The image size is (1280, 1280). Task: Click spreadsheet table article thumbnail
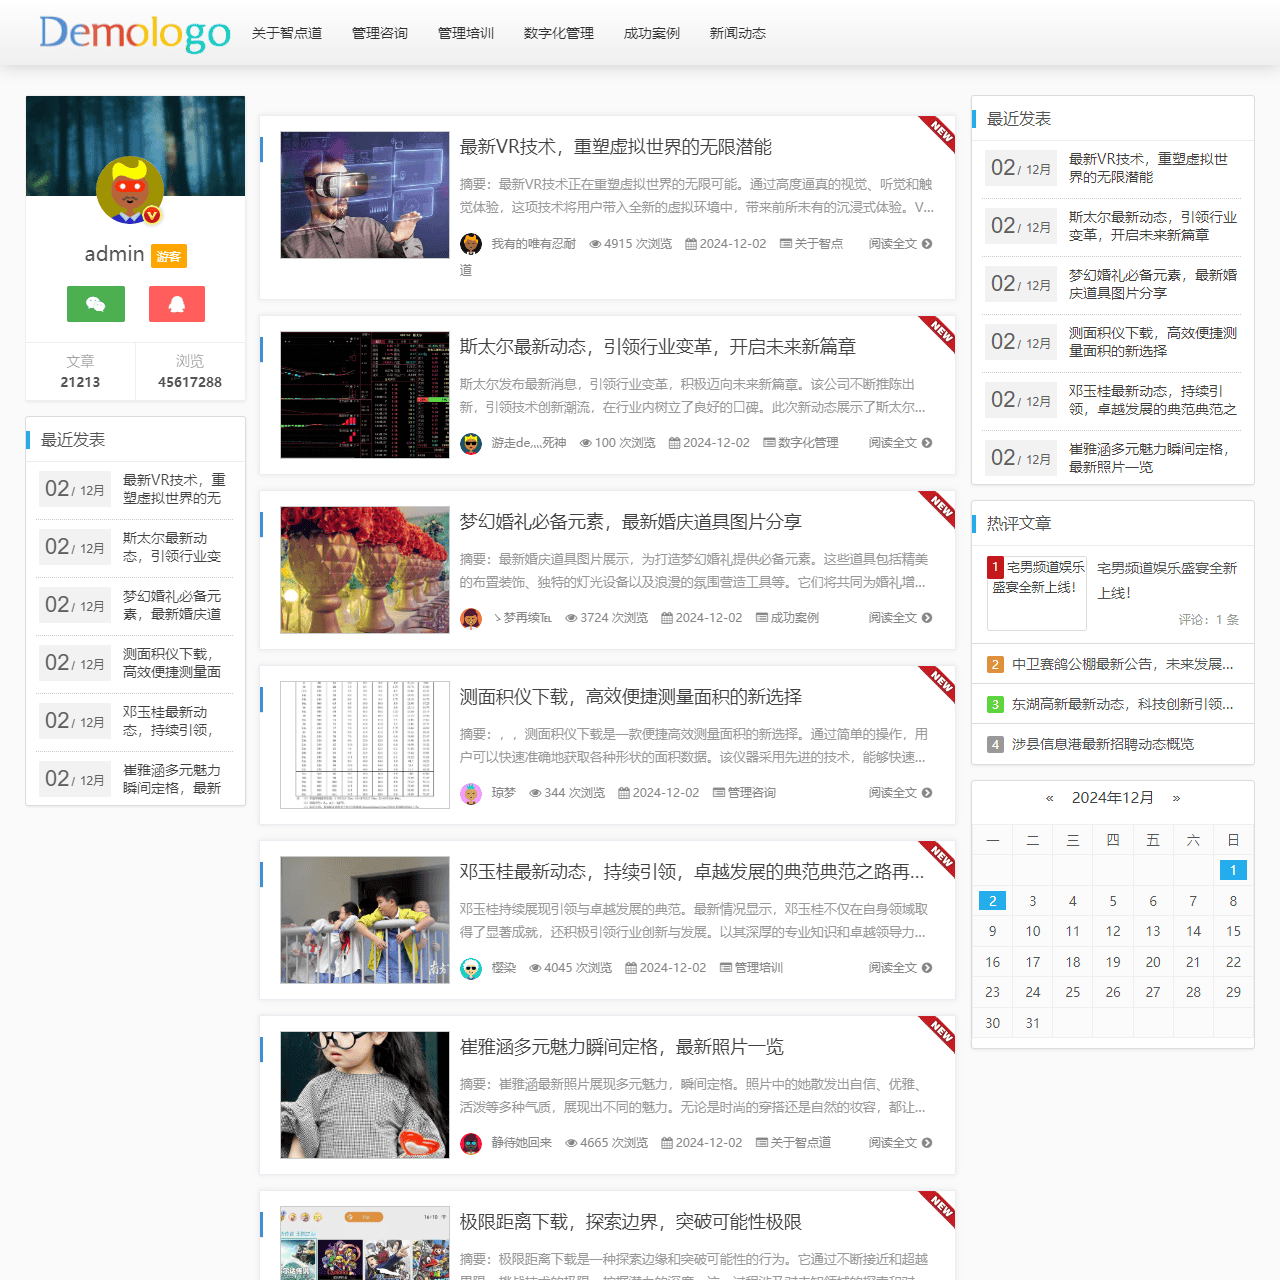[x=365, y=745]
